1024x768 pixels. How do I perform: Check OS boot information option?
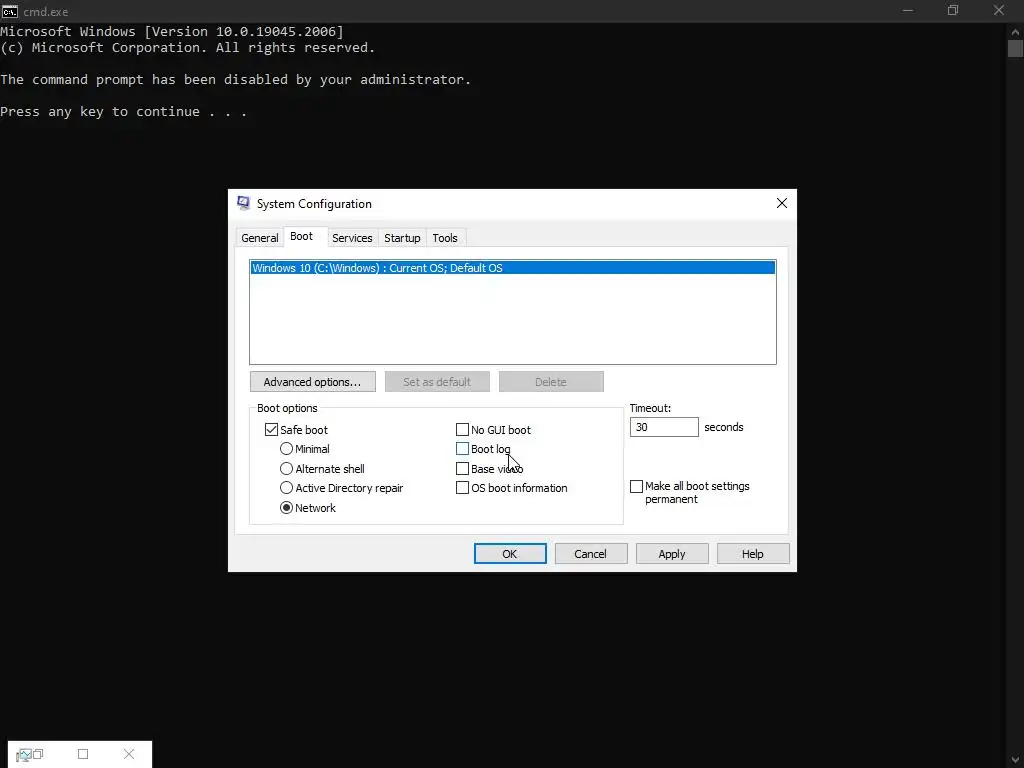[462, 488]
